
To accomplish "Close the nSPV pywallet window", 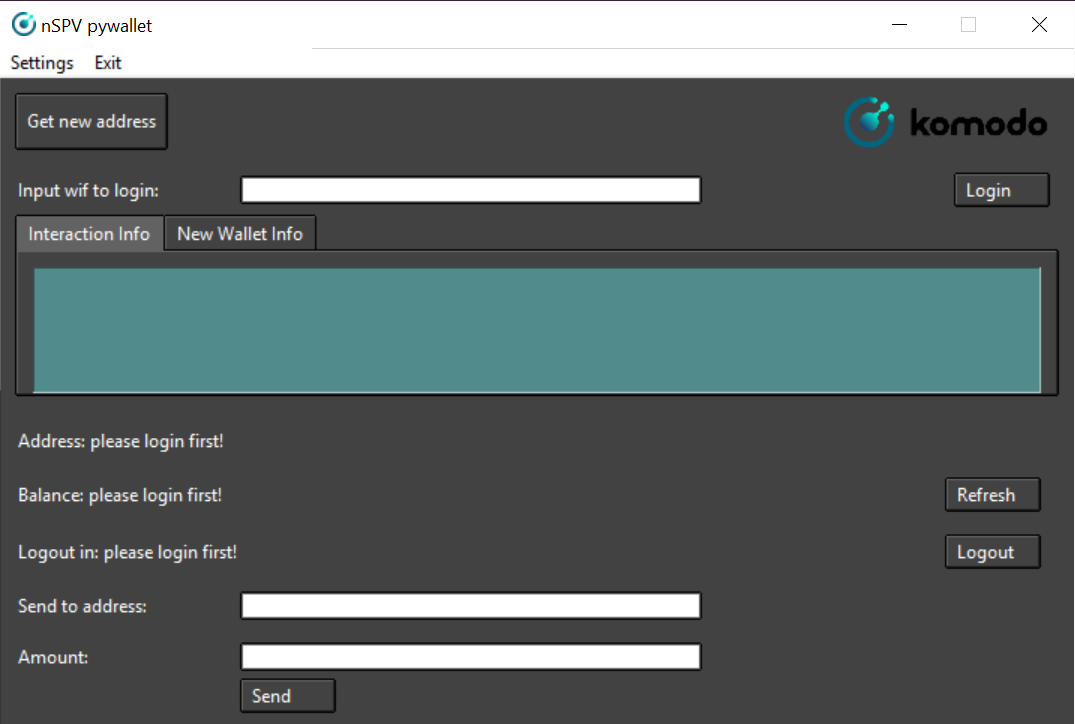I will coord(1039,25).
